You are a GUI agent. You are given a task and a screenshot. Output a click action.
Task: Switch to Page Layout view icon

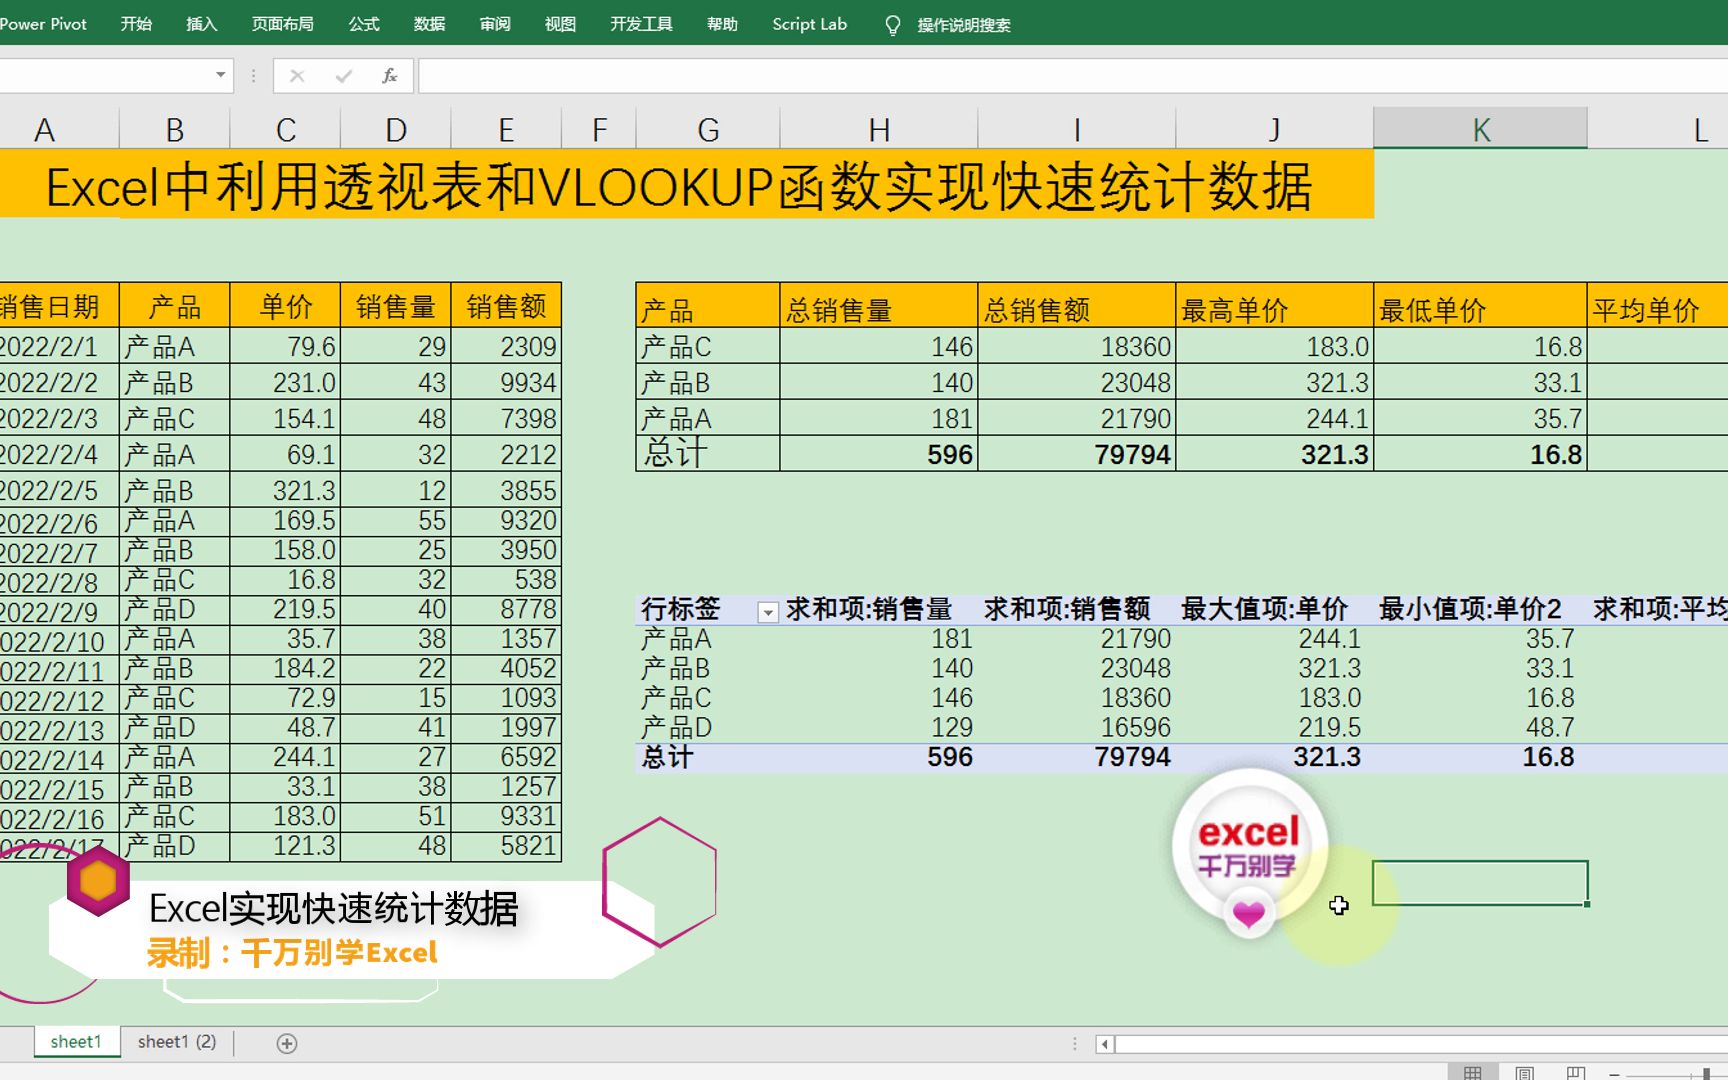pyautogui.click(x=1525, y=1073)
